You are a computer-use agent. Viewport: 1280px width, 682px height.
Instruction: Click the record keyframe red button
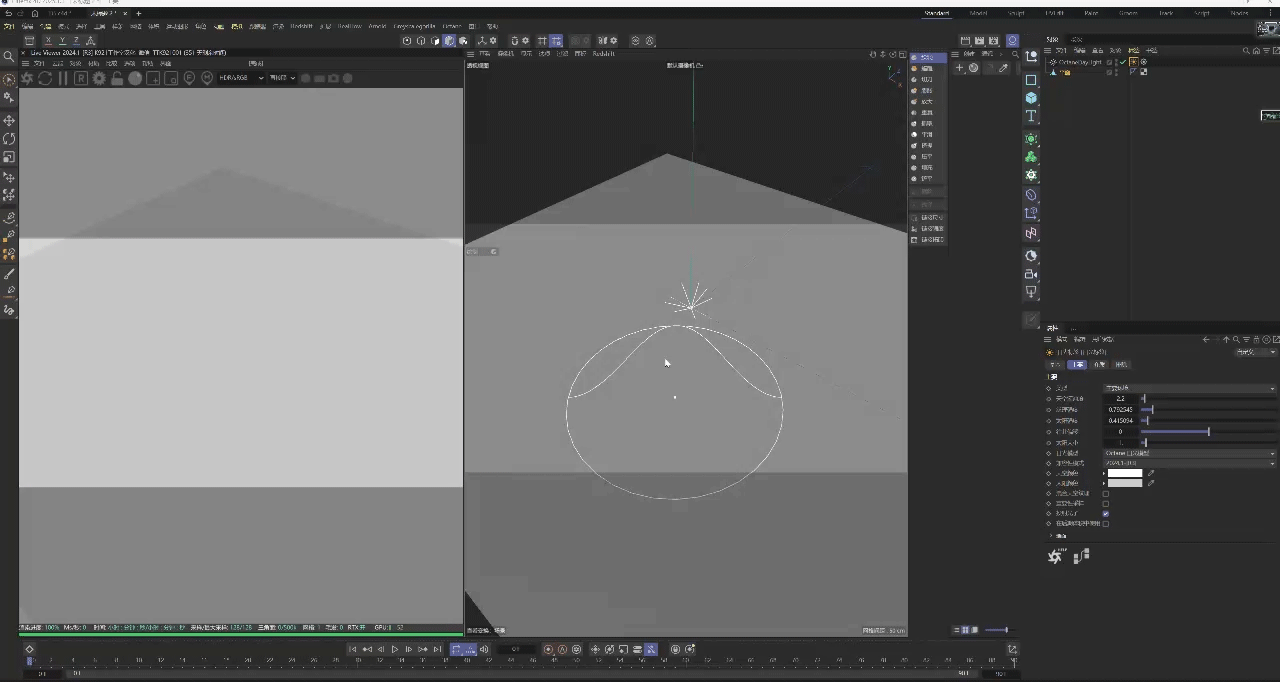point(548,650)
